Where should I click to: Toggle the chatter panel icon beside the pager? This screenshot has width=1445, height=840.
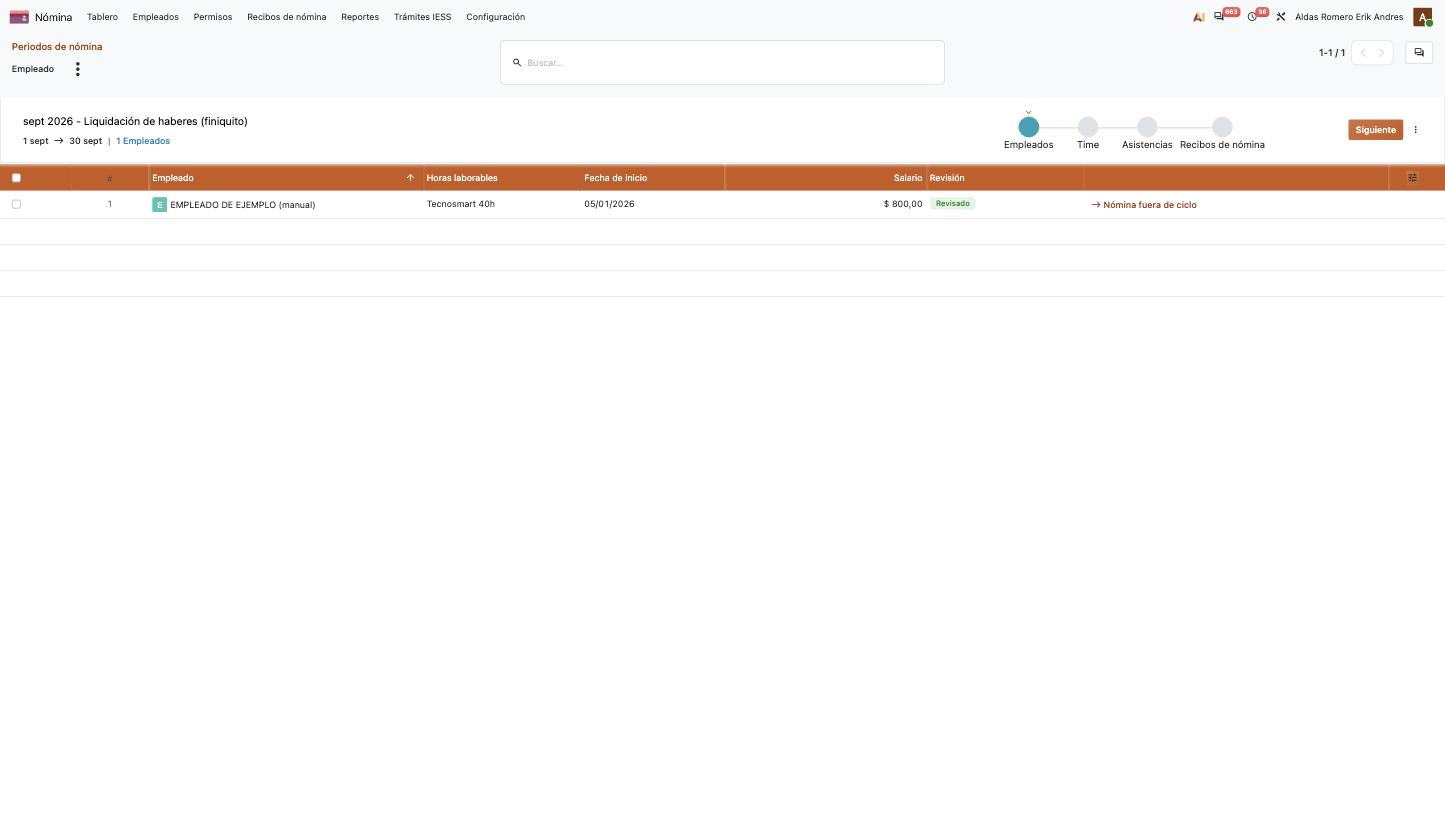(x=1419, y=53)
